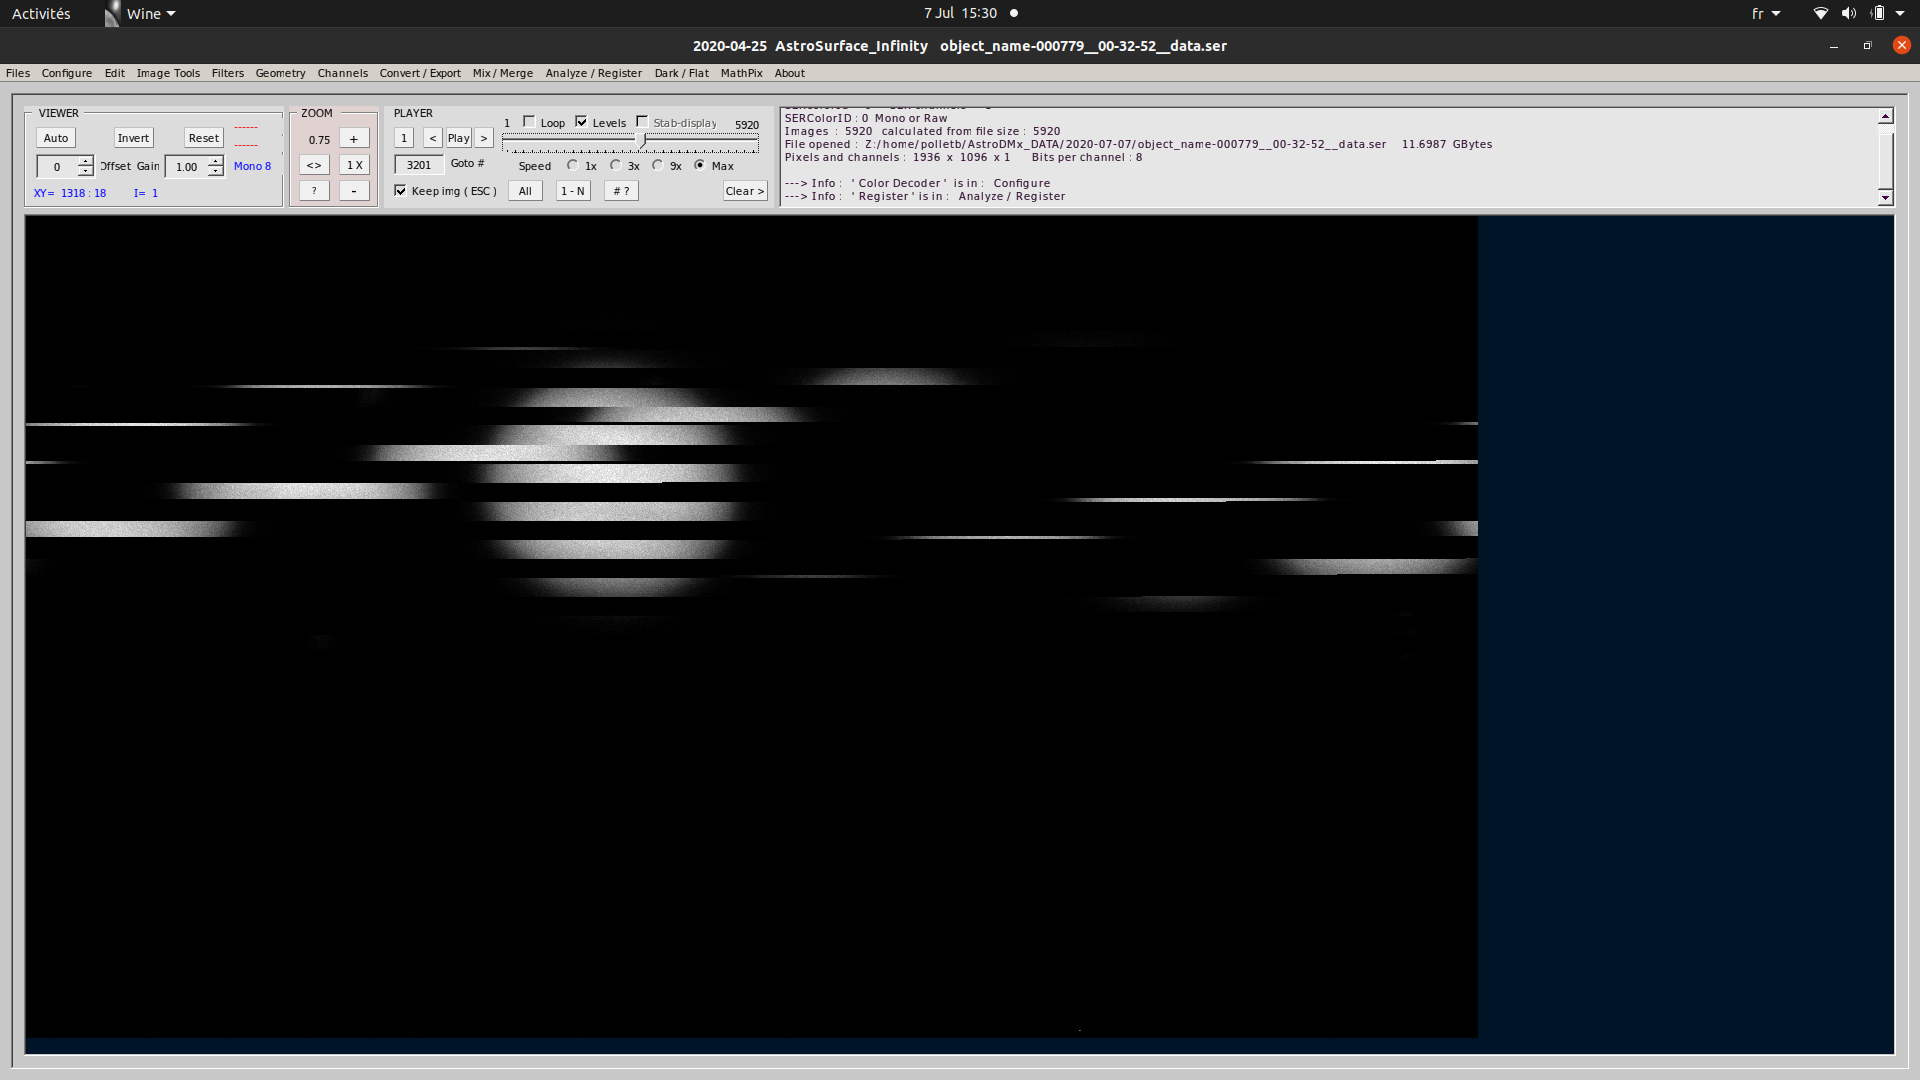This screenshot has height=1080, width=1920.
Task: Enable the Loop checkbox
Action: tap(529, 122)
